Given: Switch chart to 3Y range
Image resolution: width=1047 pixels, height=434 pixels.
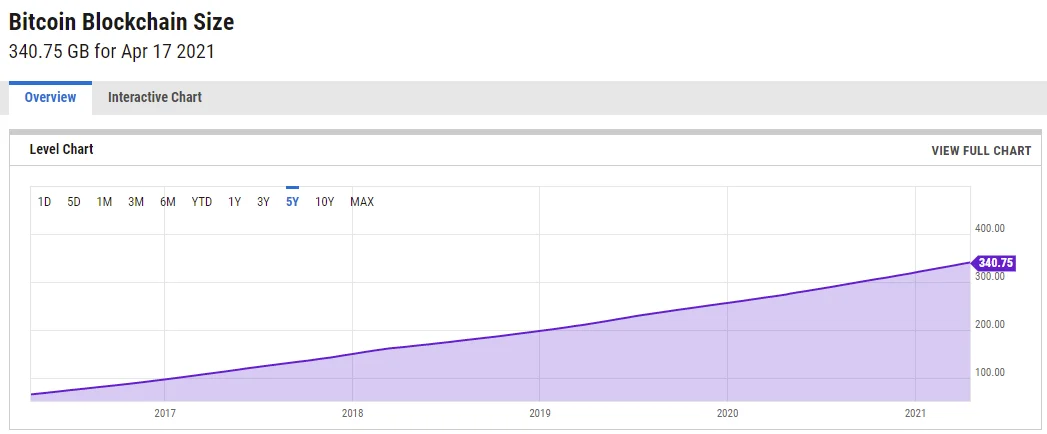Looking at the screenshot, I should (x=263, y=202).
